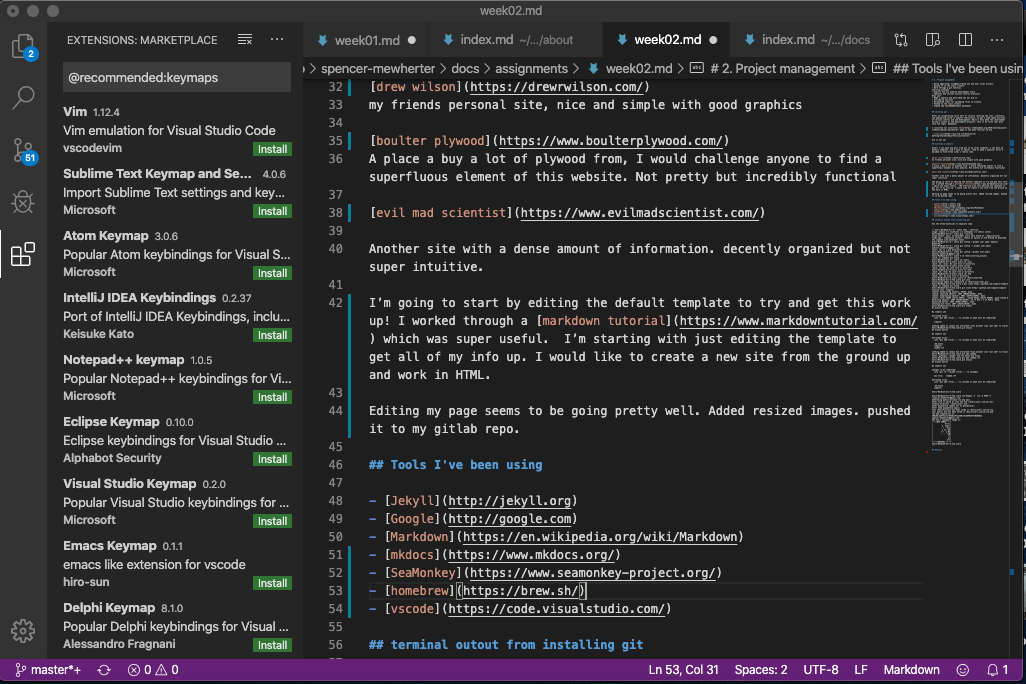Screen dimensions: 1026x684
Task: Open Source Control view with 51 changes
Action: [24, 151]
